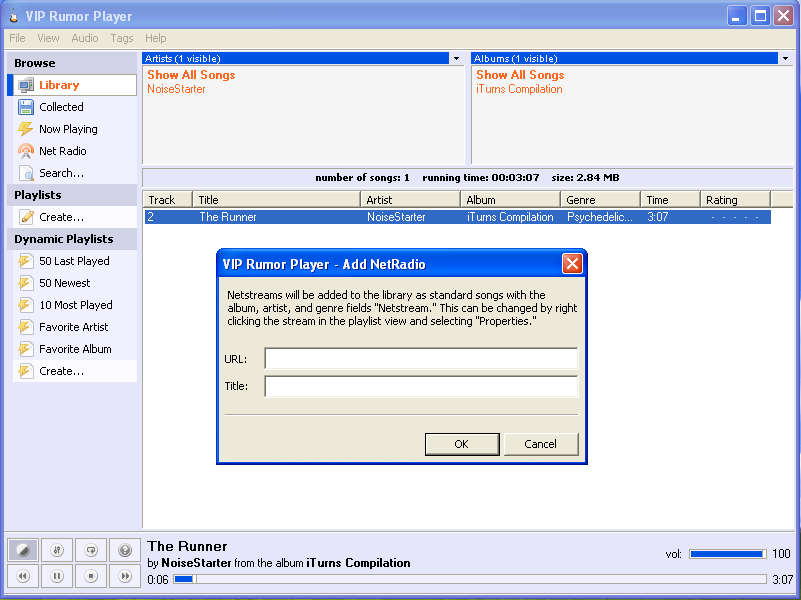
Task: Click the Title input field
Action: click(x=421, y=386)
